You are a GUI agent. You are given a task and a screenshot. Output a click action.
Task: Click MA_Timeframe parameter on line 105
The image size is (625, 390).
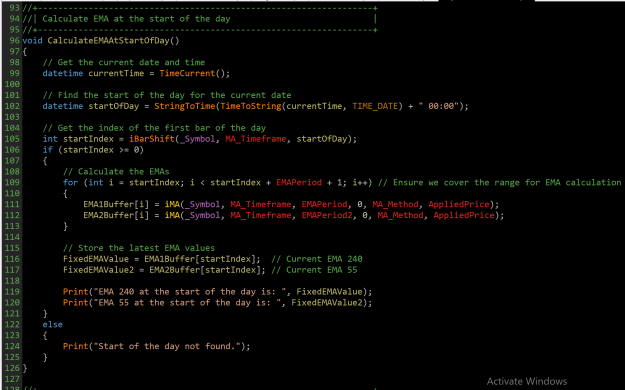(256, 139)
